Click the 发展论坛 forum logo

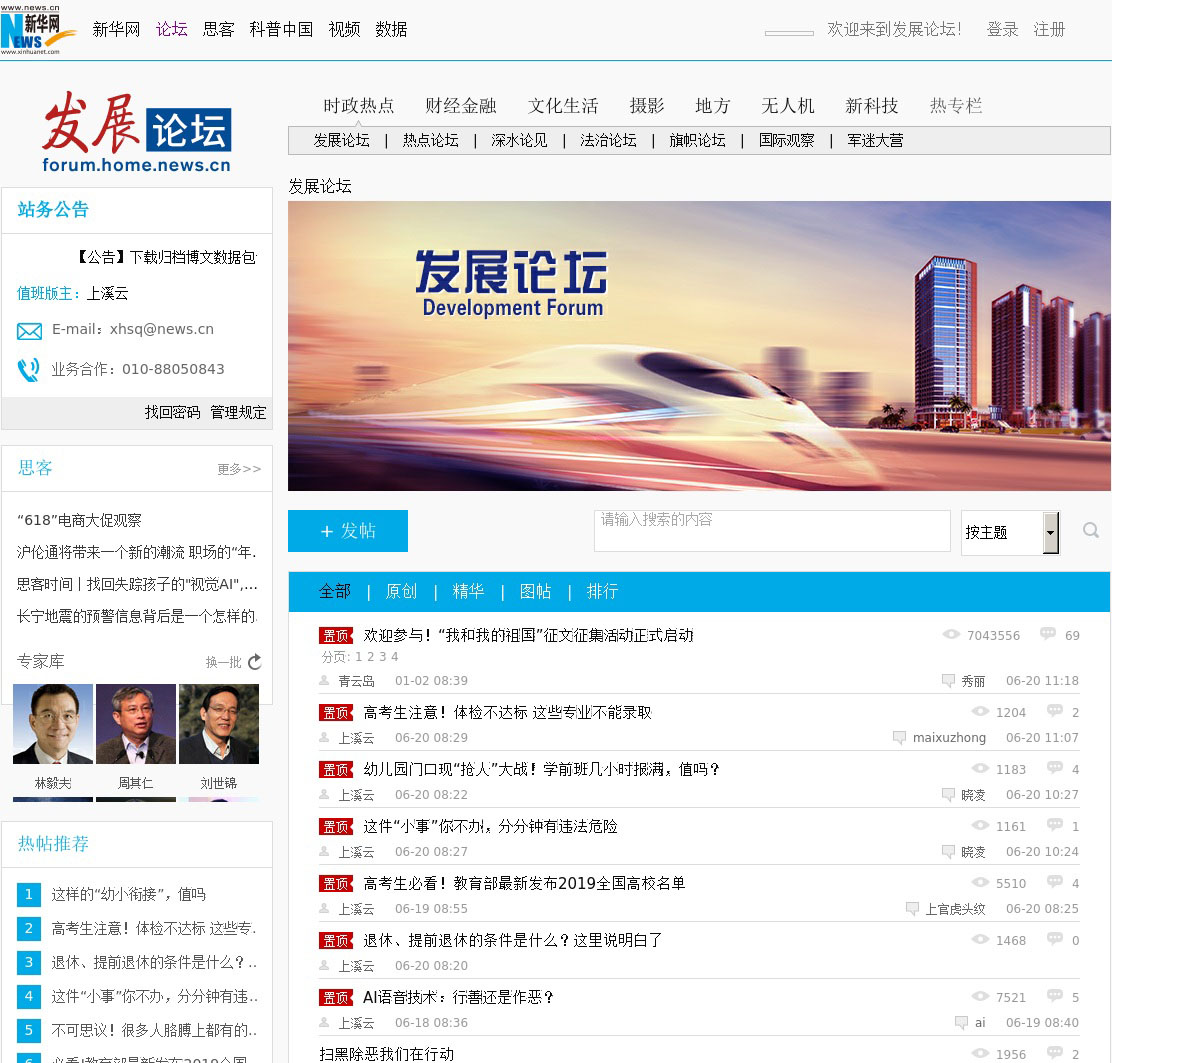tap(137, 132)
